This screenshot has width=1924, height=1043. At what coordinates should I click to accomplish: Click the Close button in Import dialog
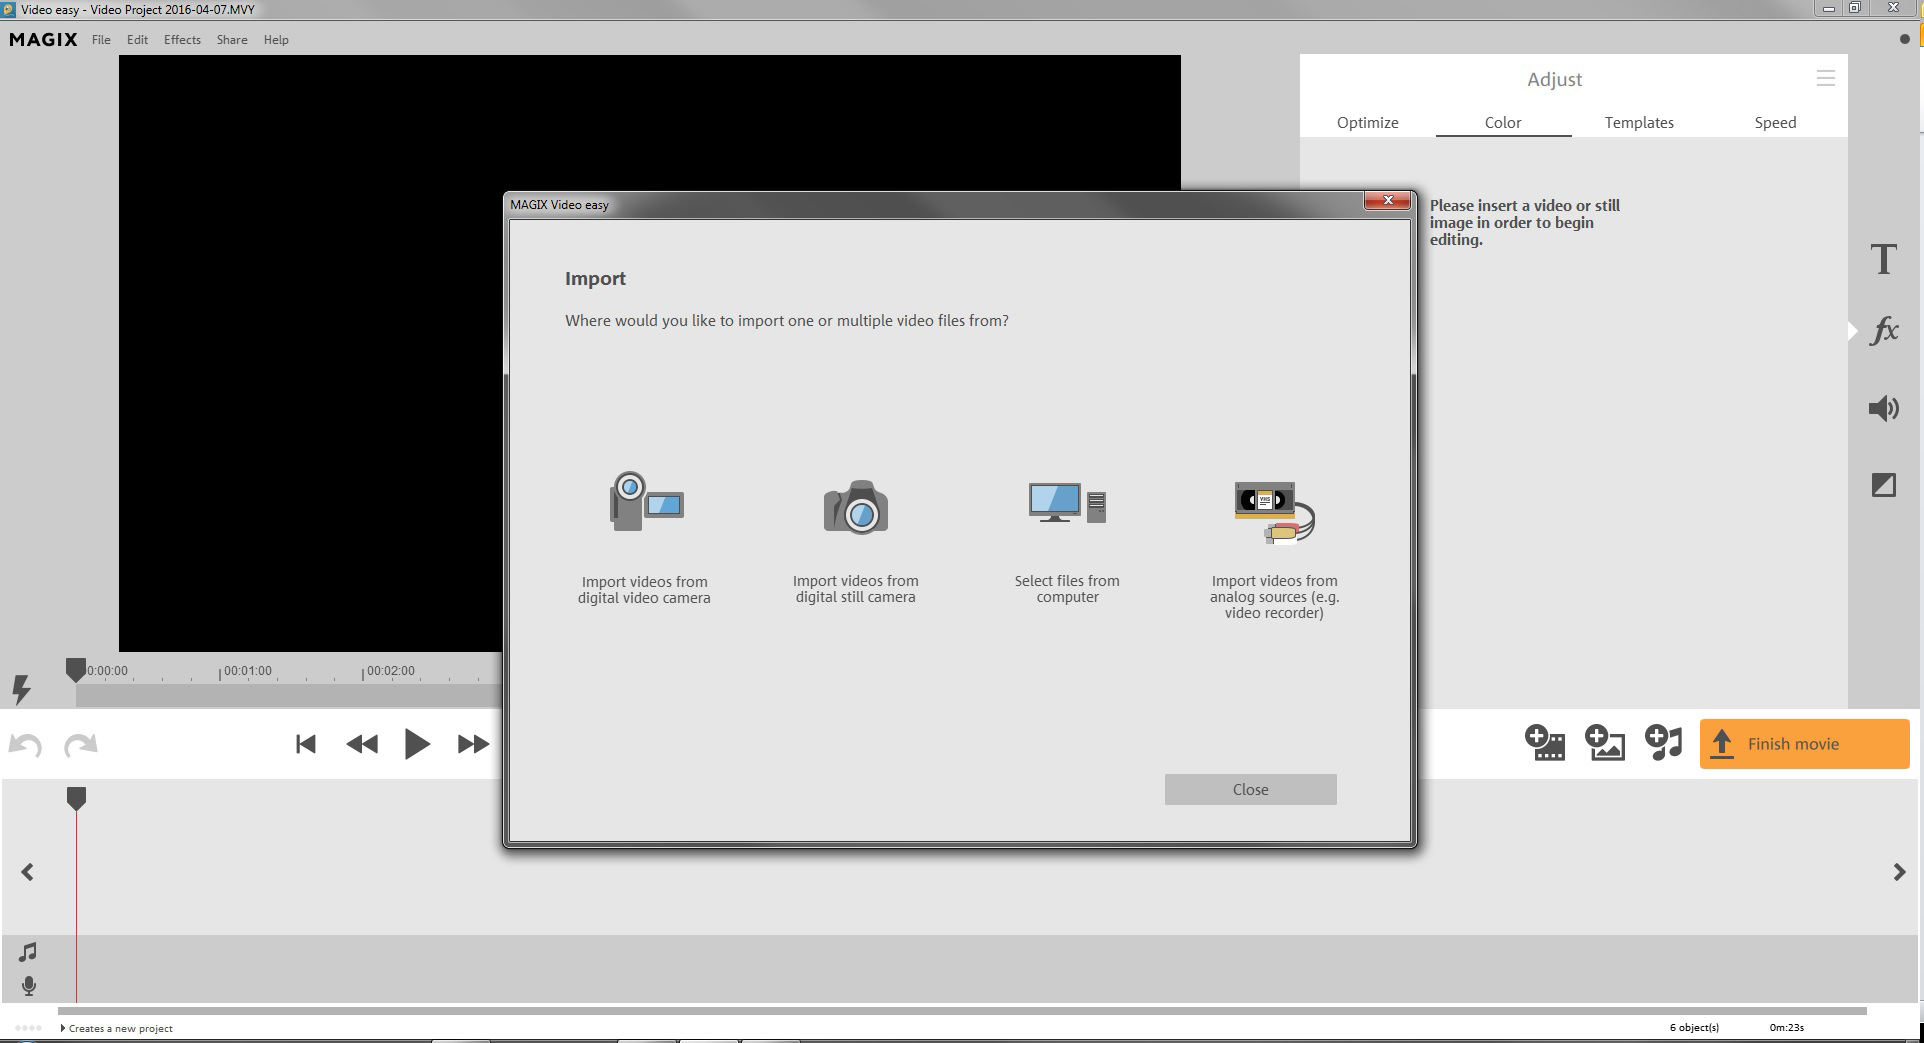click(x=1250, y=789)
